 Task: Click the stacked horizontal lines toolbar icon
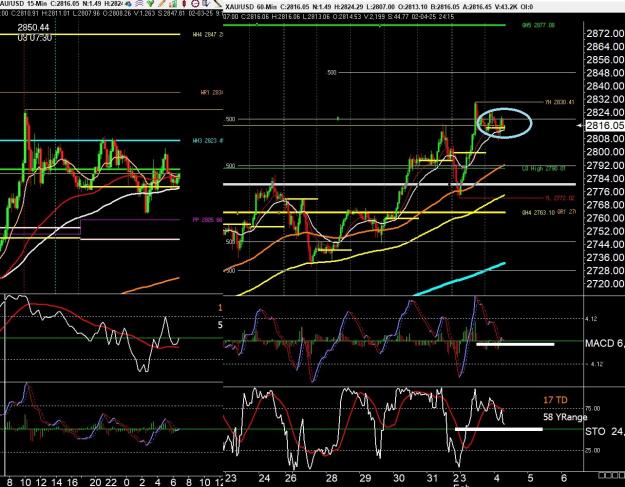(x=139, y=3)
